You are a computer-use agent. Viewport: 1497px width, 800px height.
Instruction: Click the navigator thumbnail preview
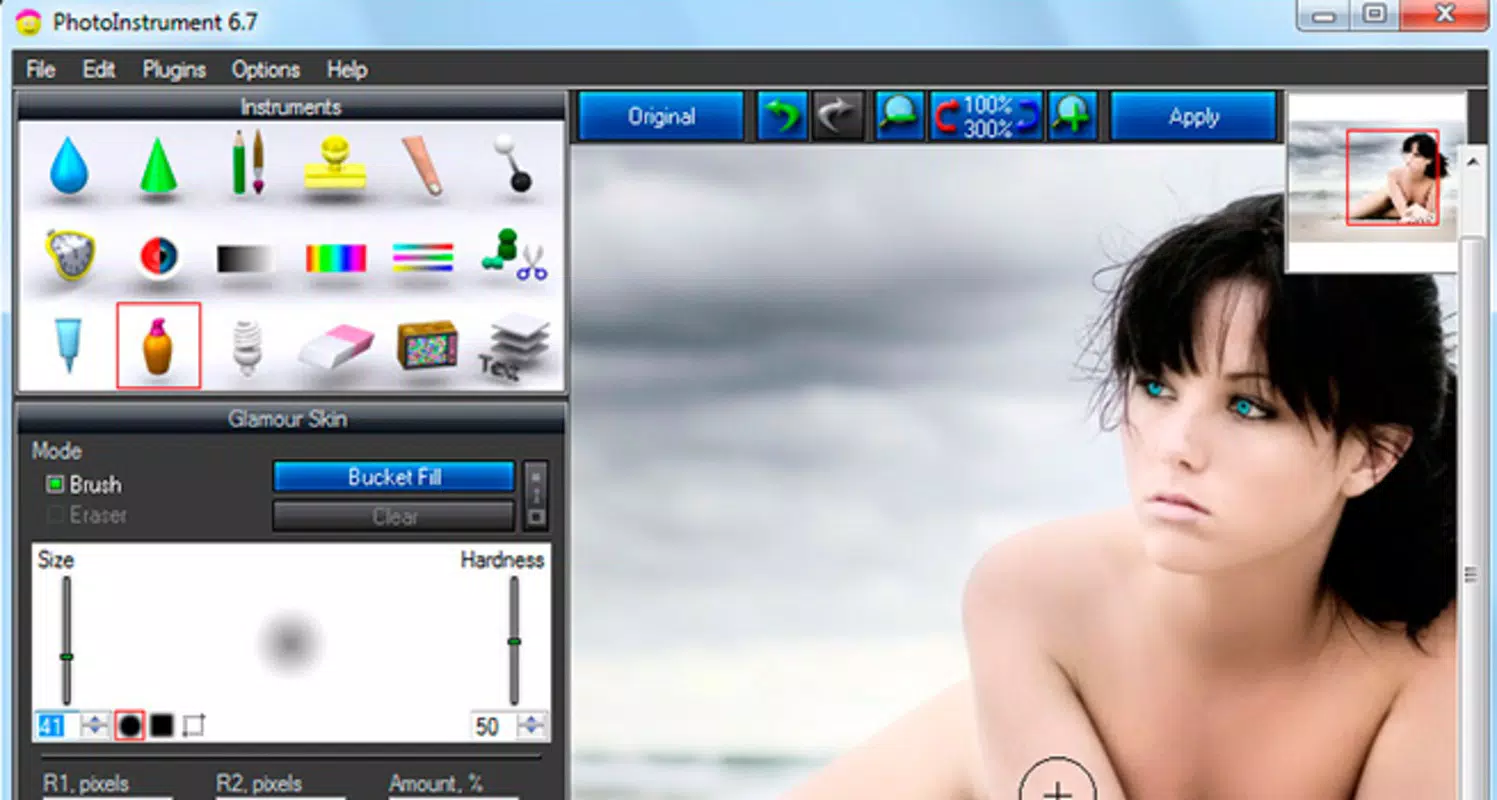tap(1375, 182)
